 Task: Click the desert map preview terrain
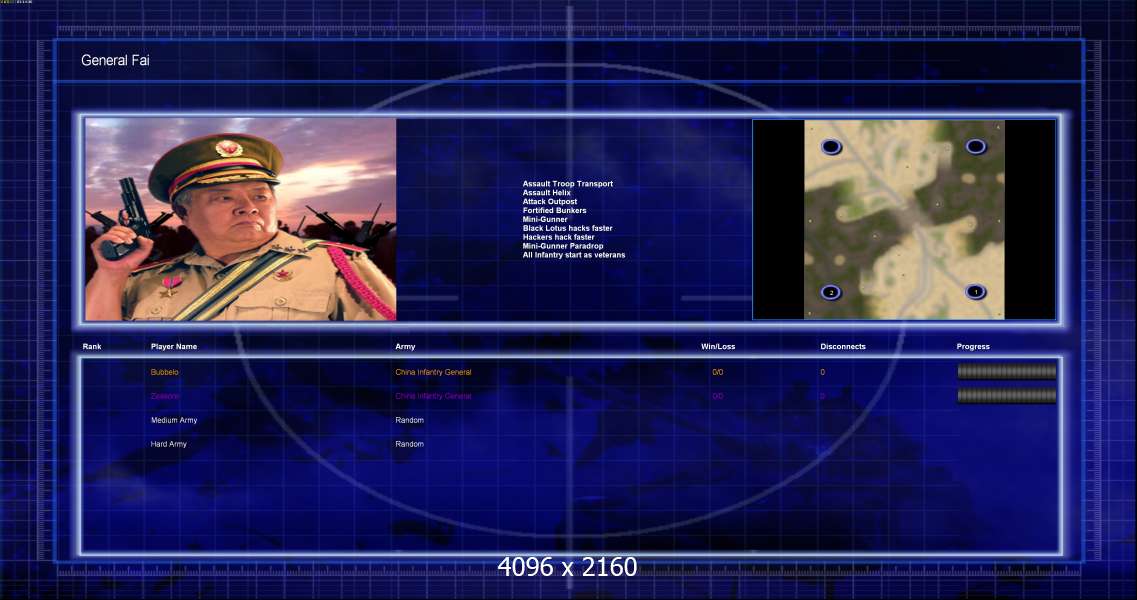pos(904,219)
